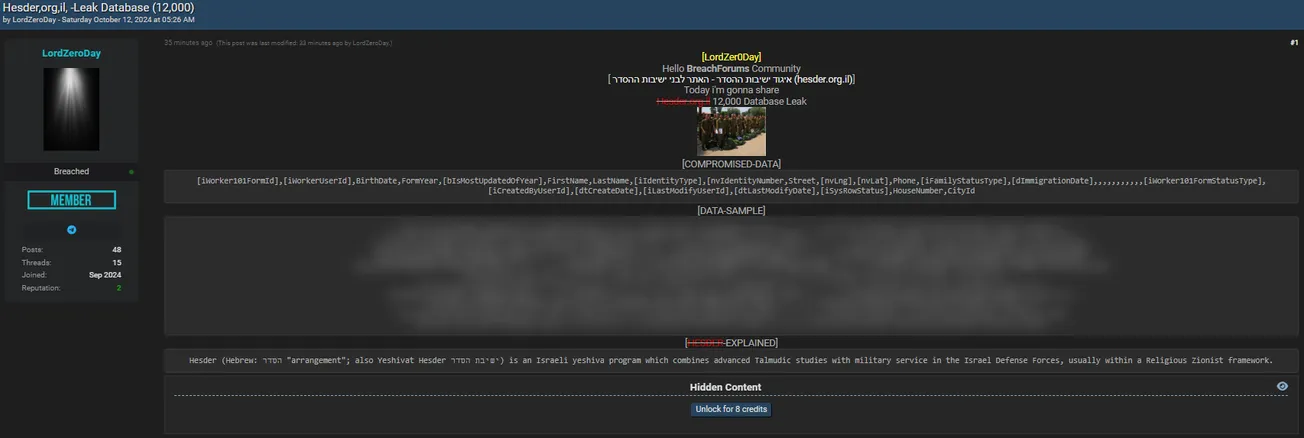Click the soldiers photo thumbnail in post
The height and width of the screenshot is (438, 1304).
coord(731,131)
